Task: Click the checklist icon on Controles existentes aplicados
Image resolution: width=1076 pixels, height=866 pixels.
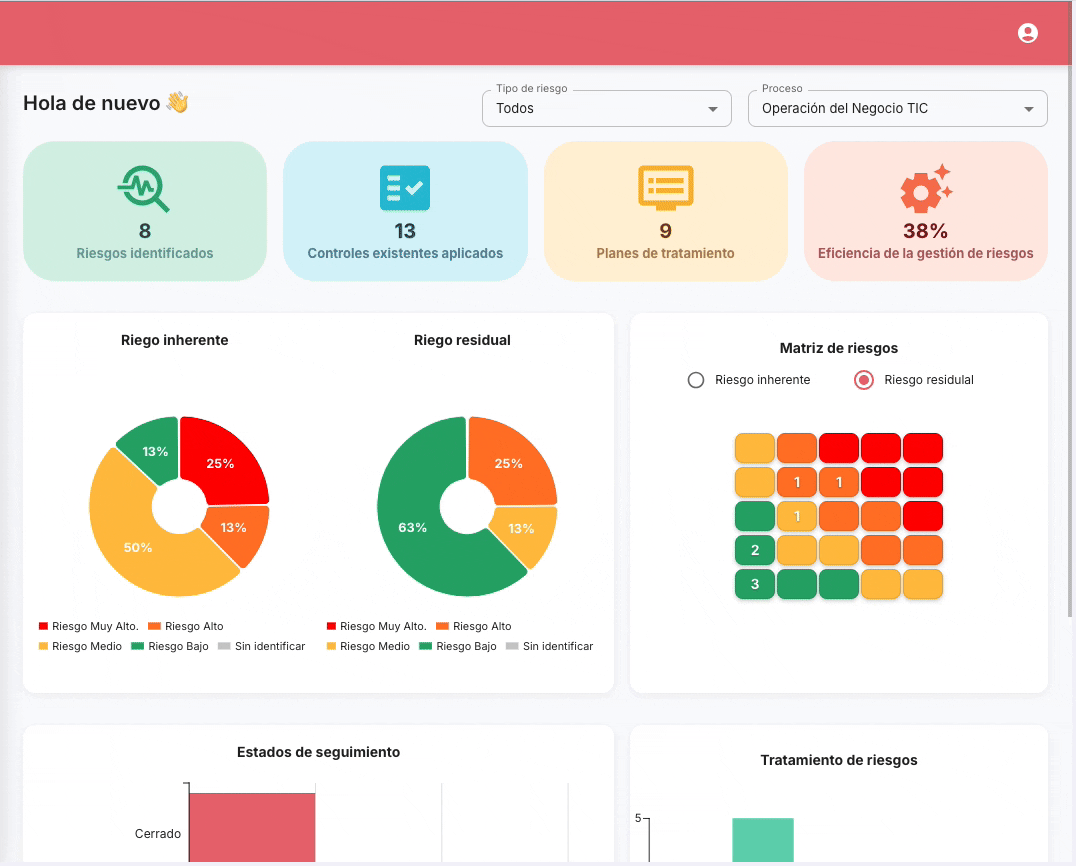Action: pos(405,188)
